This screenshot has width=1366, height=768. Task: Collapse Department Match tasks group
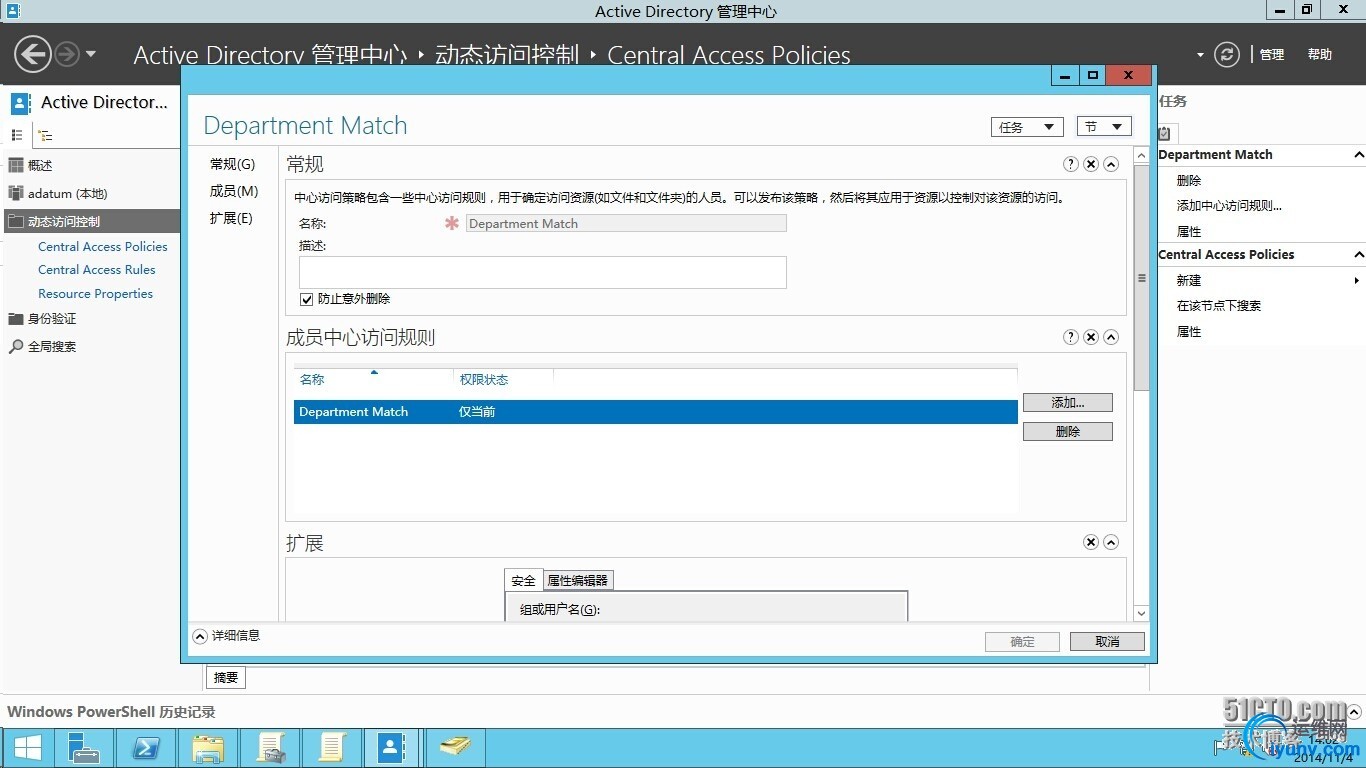1358,155
